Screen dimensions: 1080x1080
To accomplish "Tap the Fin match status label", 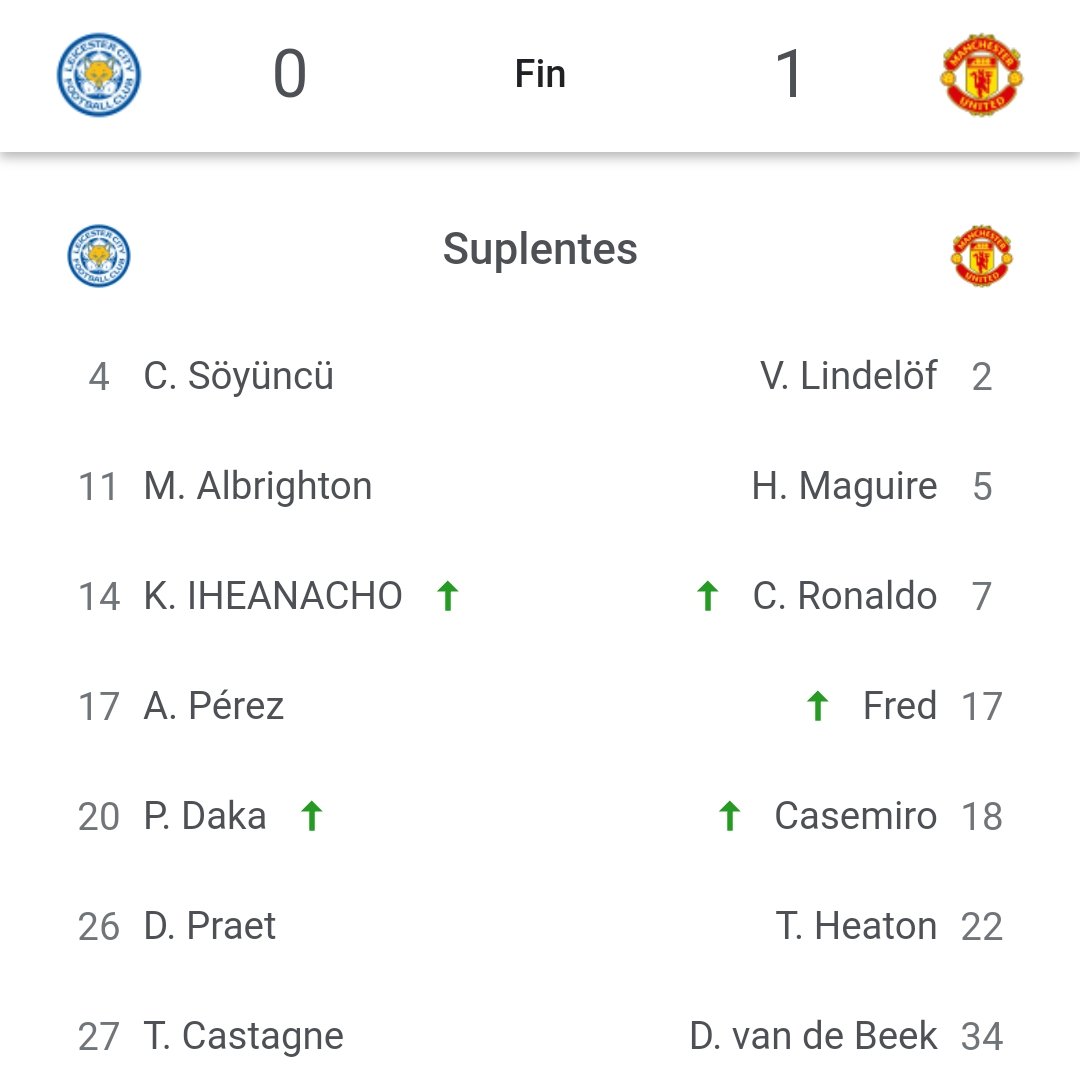I will 541,74.
